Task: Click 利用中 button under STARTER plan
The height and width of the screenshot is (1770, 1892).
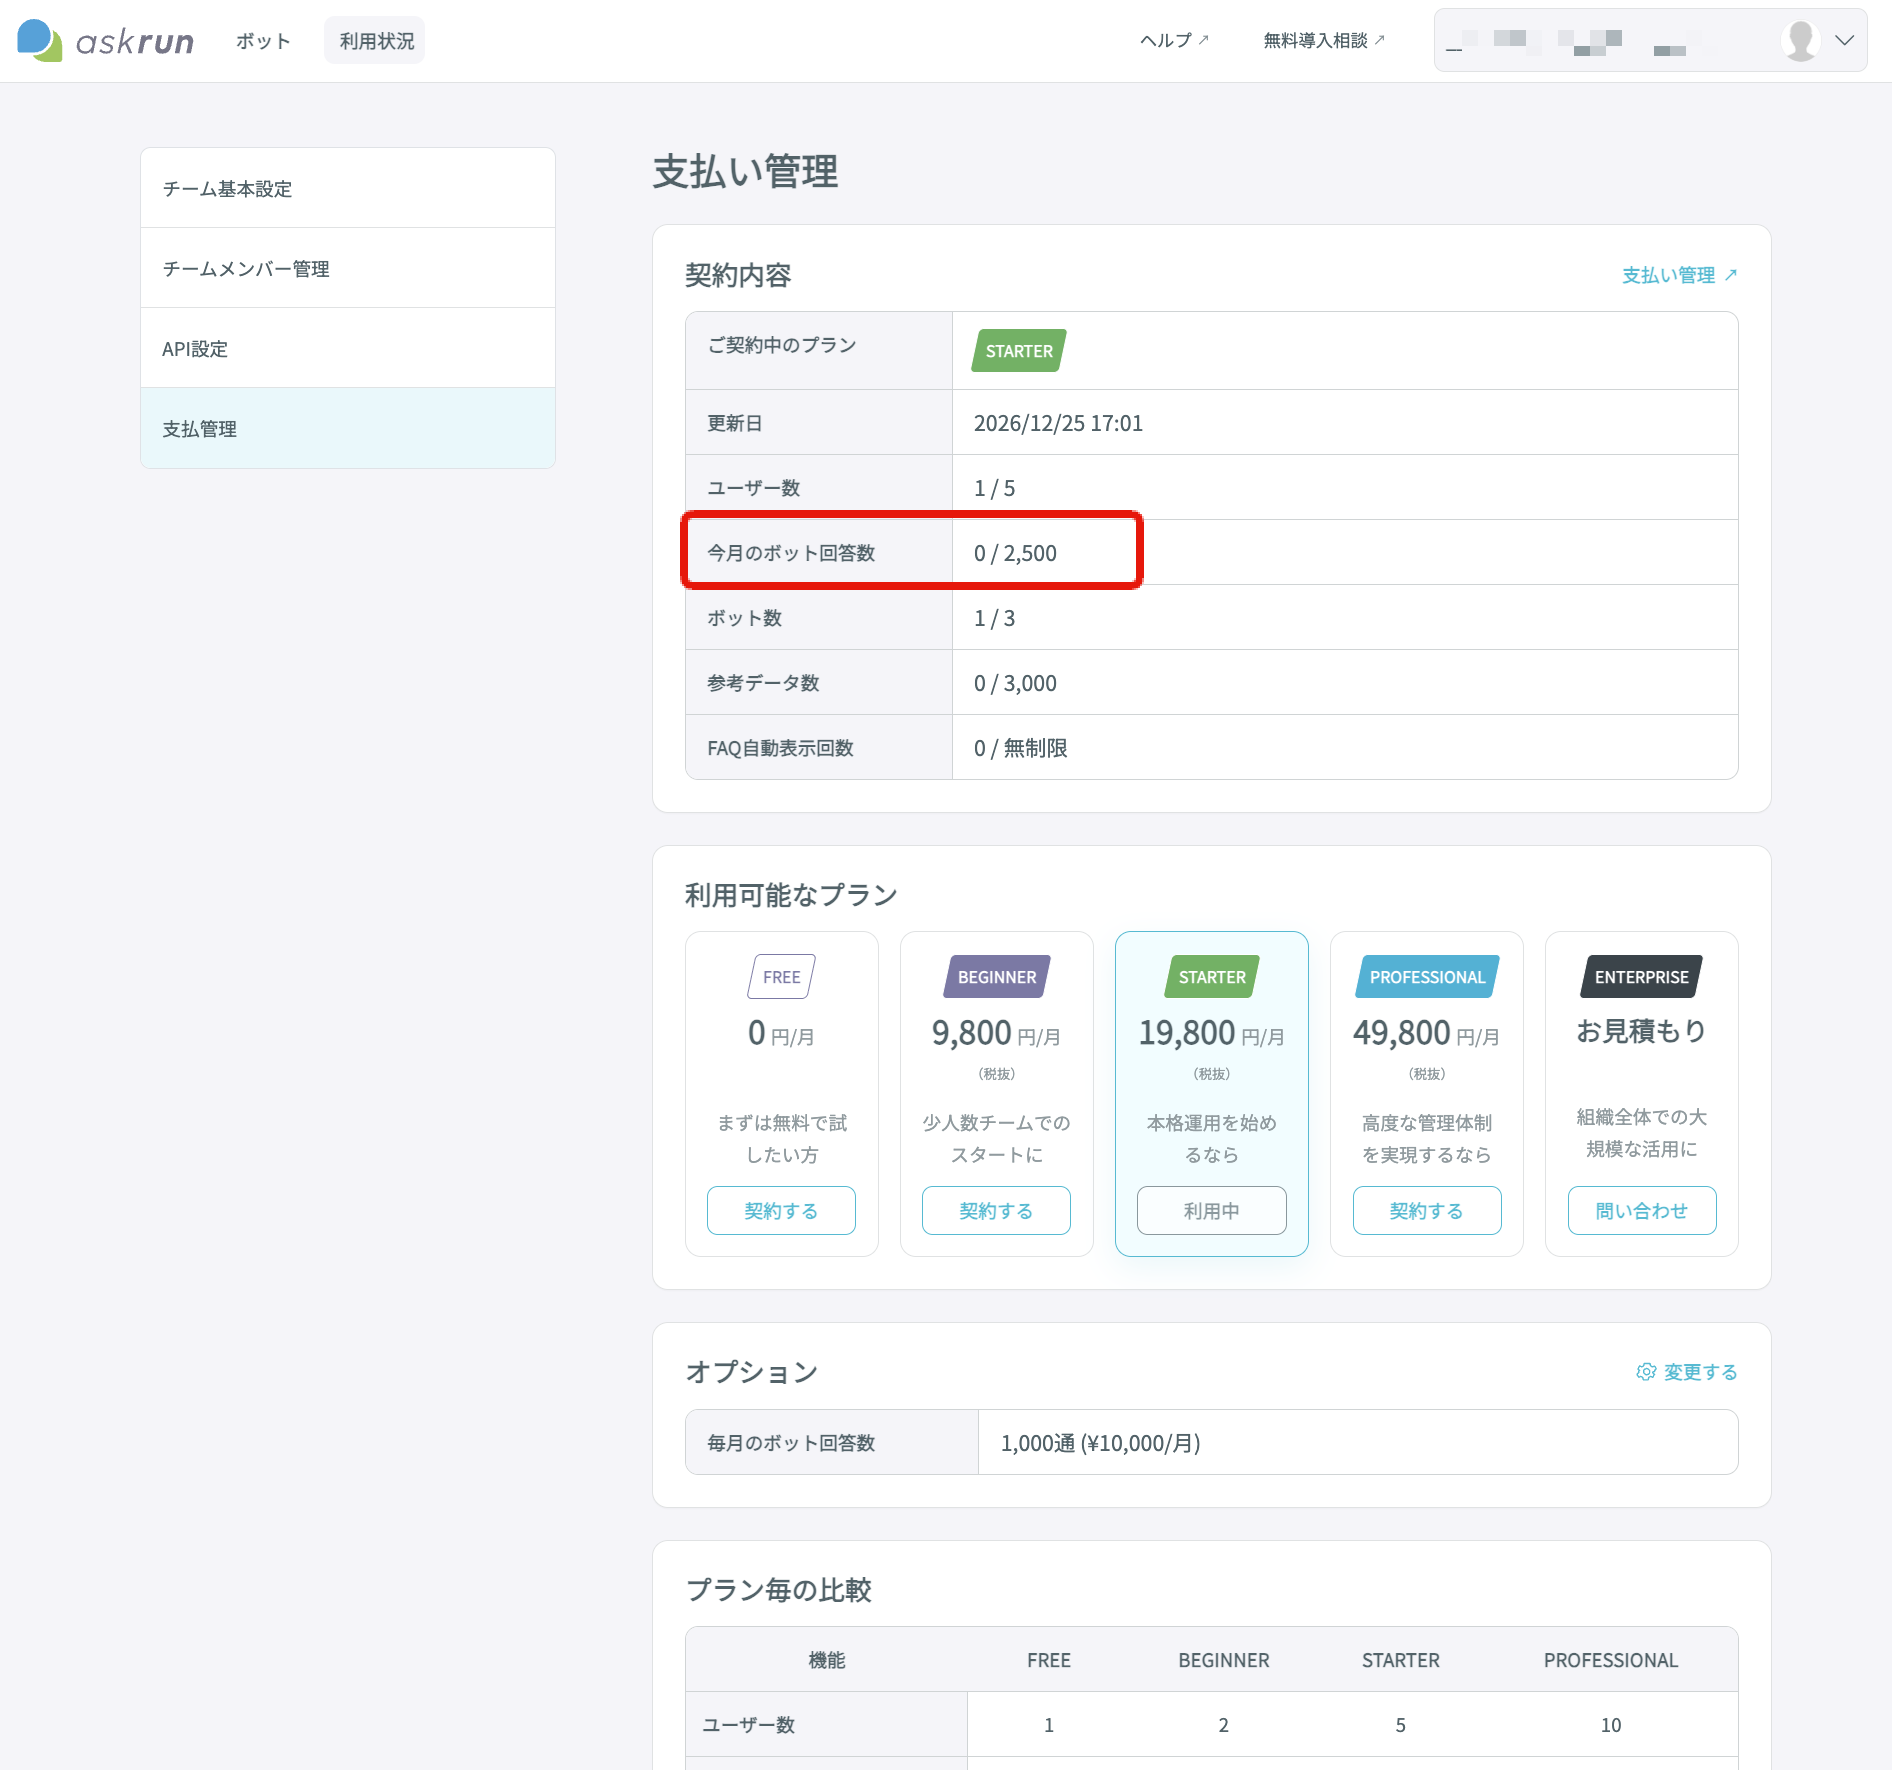Action: pos(1211,1211)
